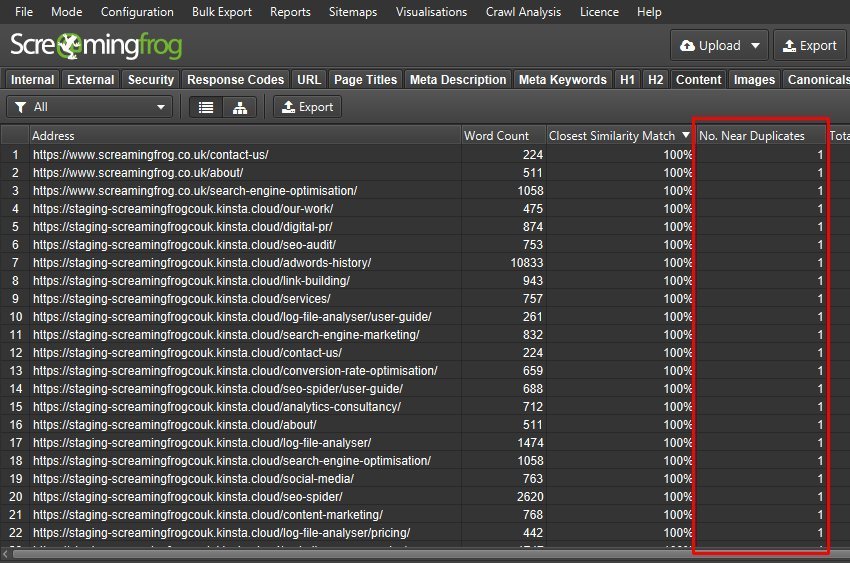
Task: Open the Meta Description tab
Action: coord(458,80)
